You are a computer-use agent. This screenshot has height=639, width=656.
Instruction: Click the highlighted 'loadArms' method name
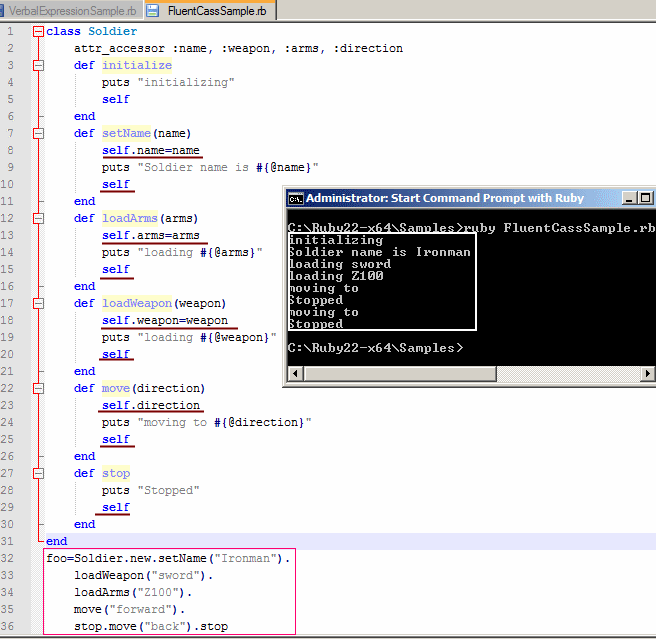point(130,218)
